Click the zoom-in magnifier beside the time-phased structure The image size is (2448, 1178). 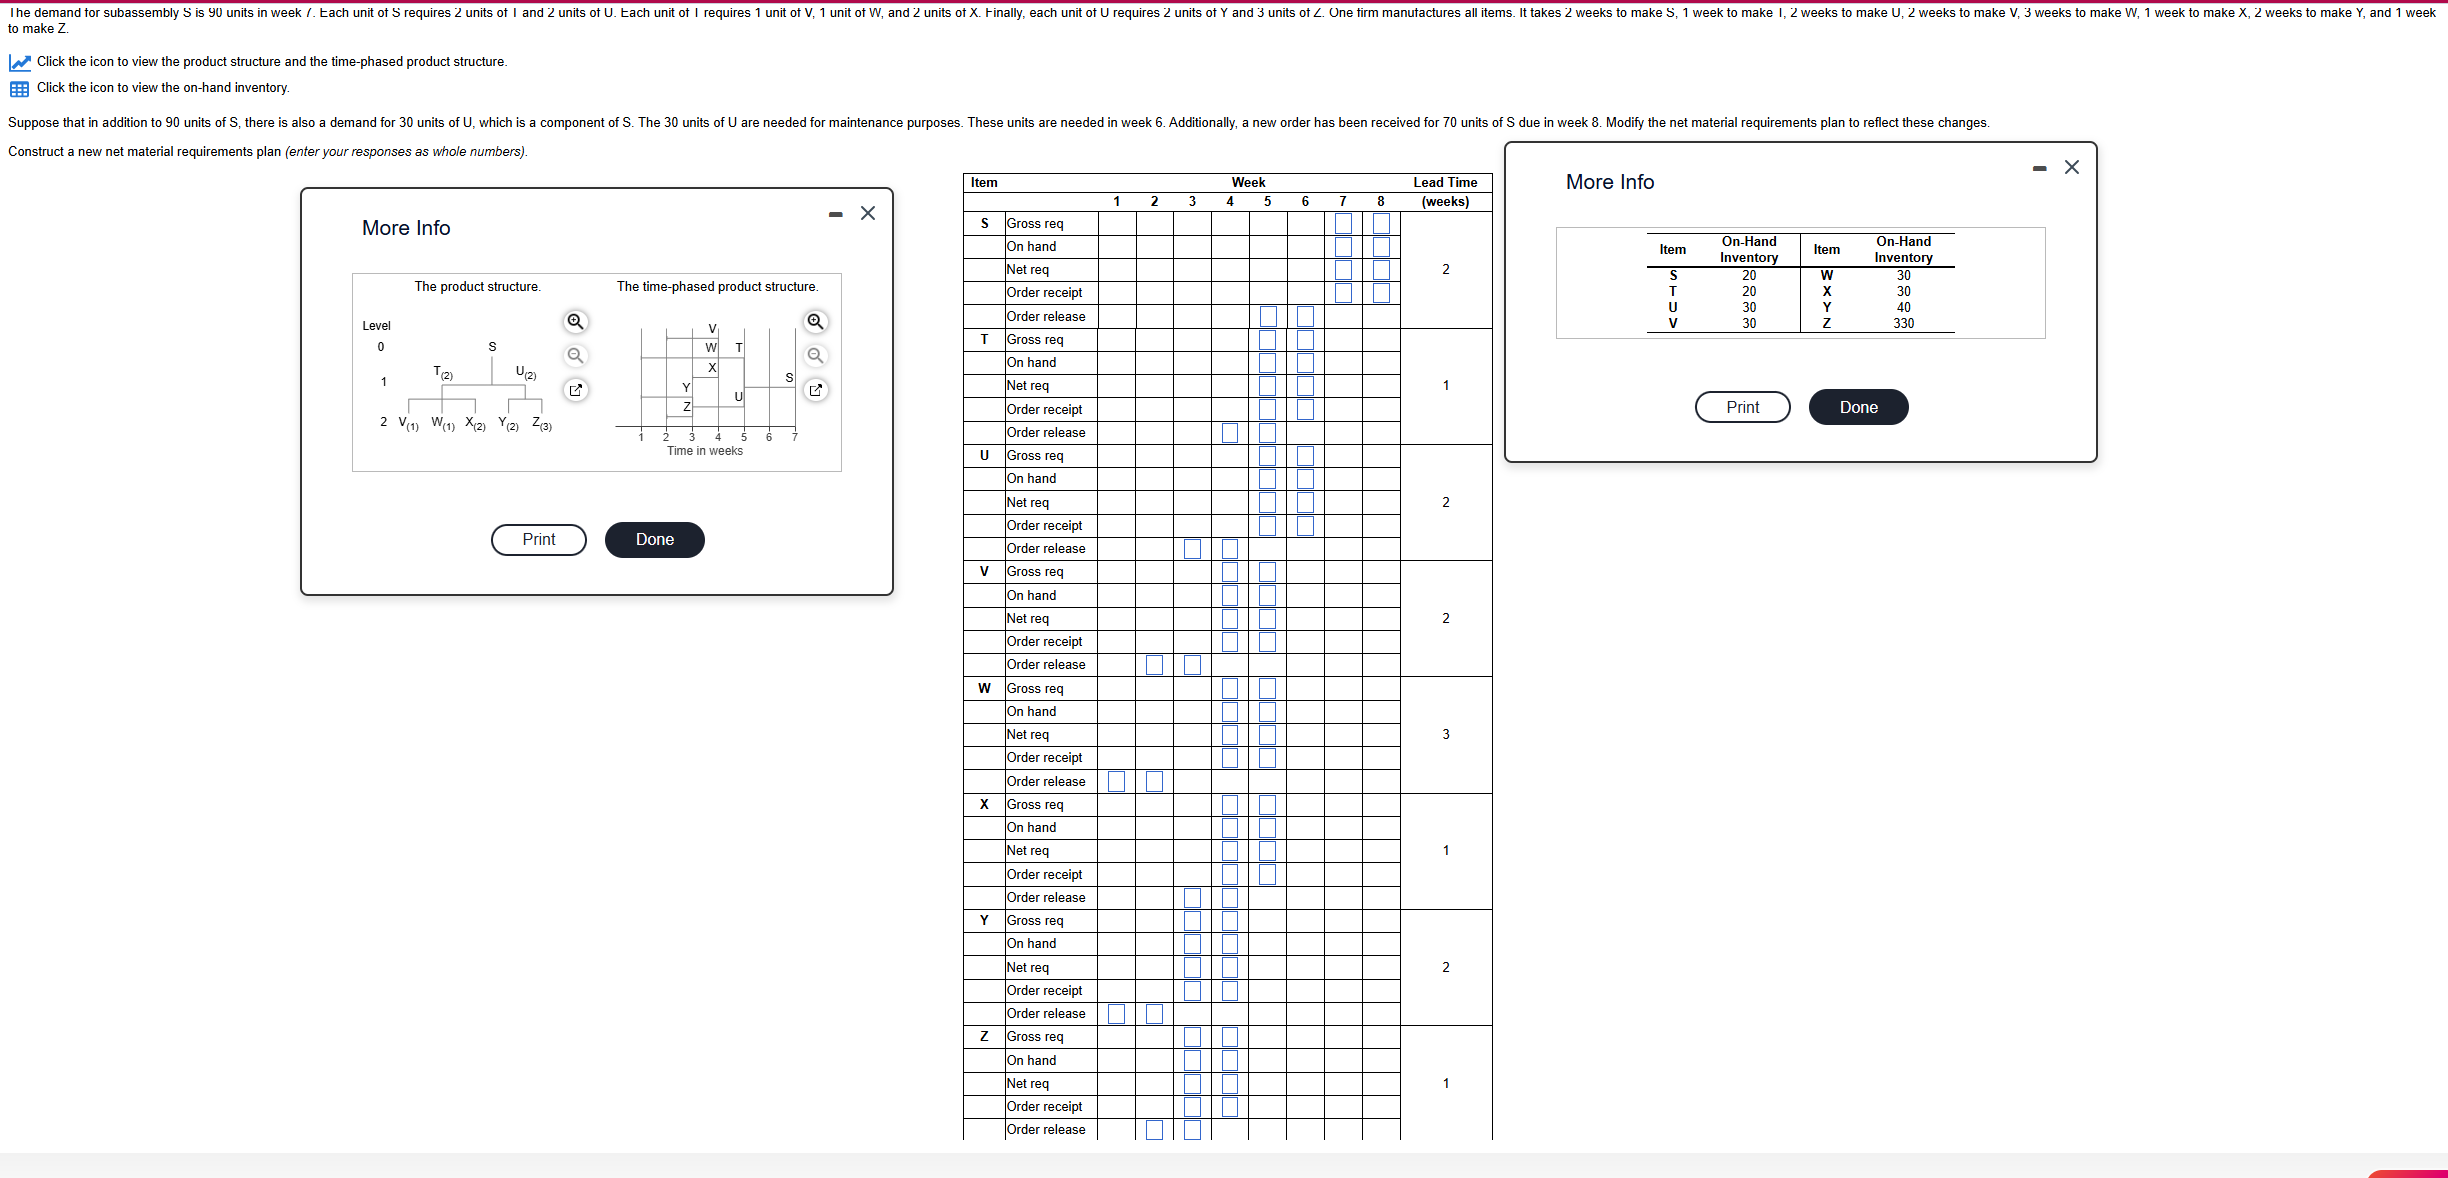click(x=816, y=321)
